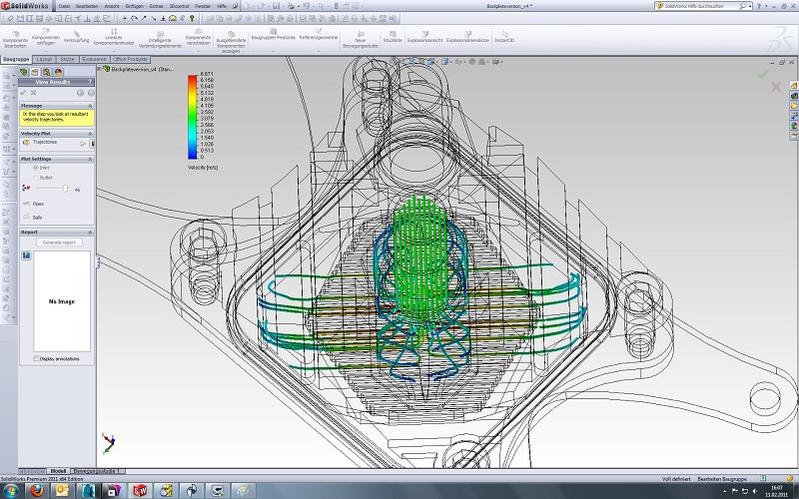The width and height of the screenshot is (799, 499).
Task: Click the save report image icon
Action: (26, 255)
